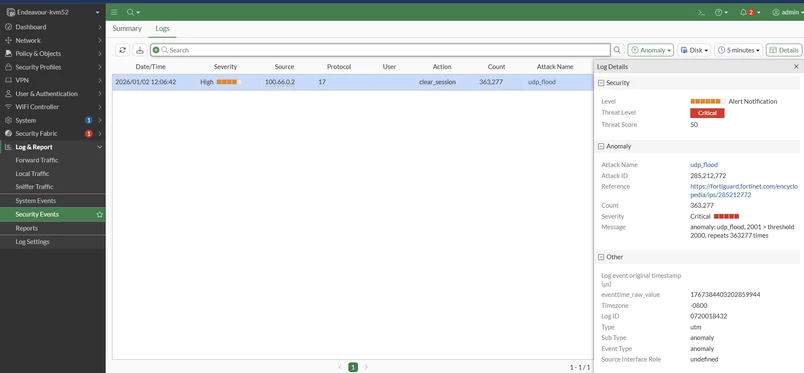
Task: Toggle the Details panel button
Action: pyautogui.click(x=783, y=50)
